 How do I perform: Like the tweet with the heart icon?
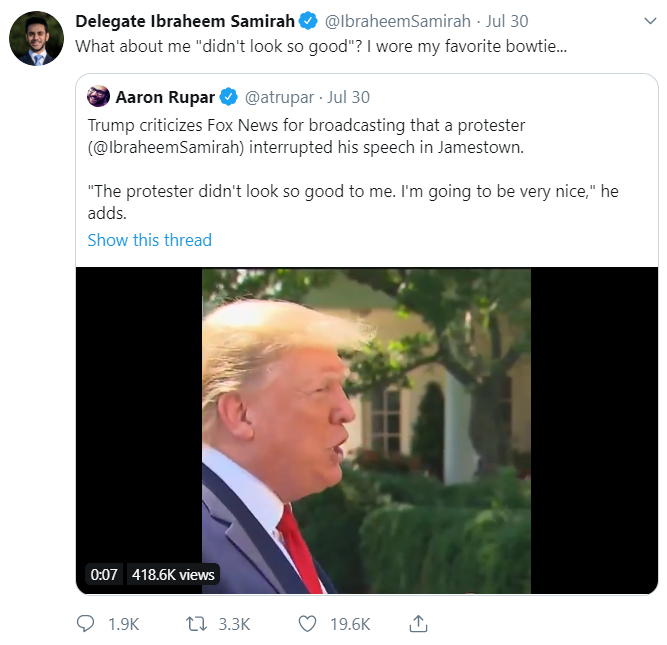(307, 624)
